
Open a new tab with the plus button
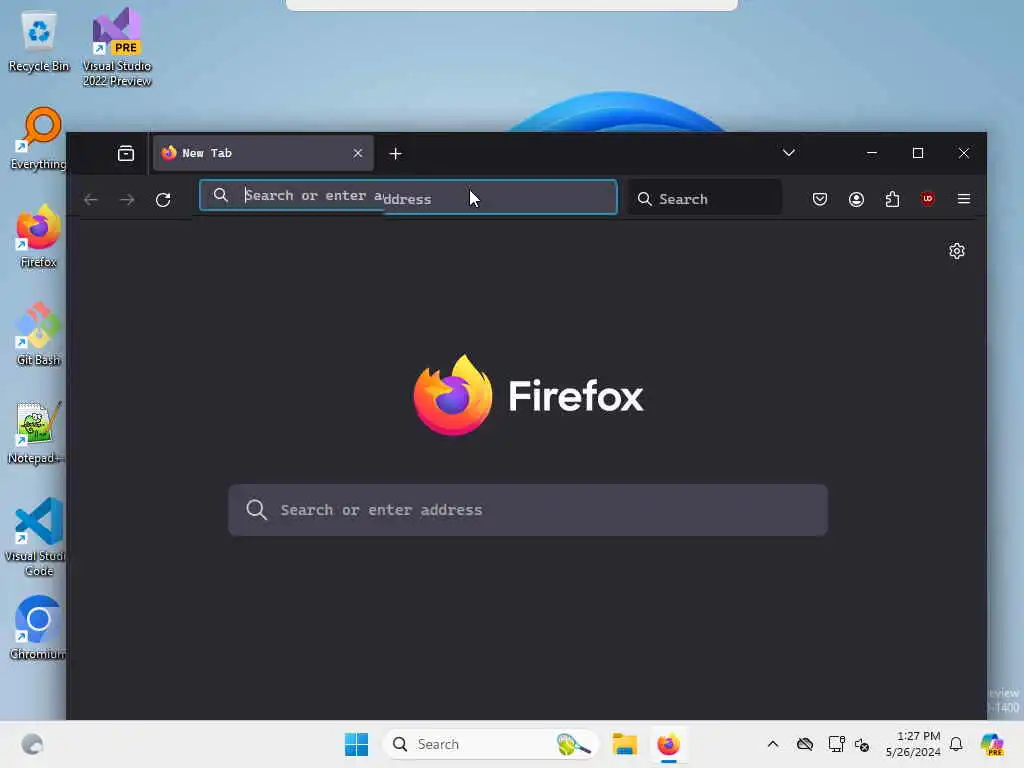click(395, 153)
